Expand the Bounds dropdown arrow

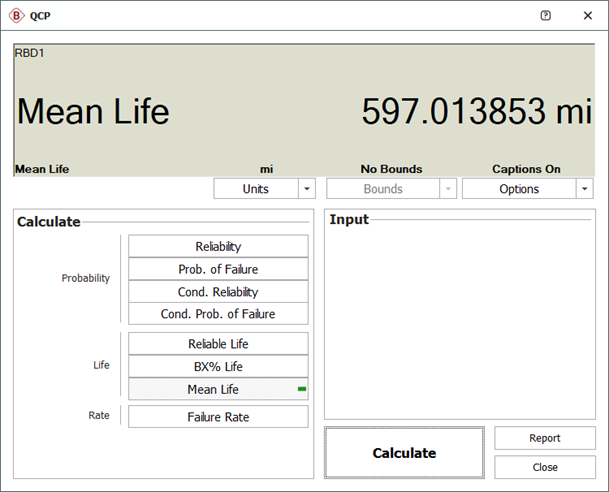tap(447, 189)
